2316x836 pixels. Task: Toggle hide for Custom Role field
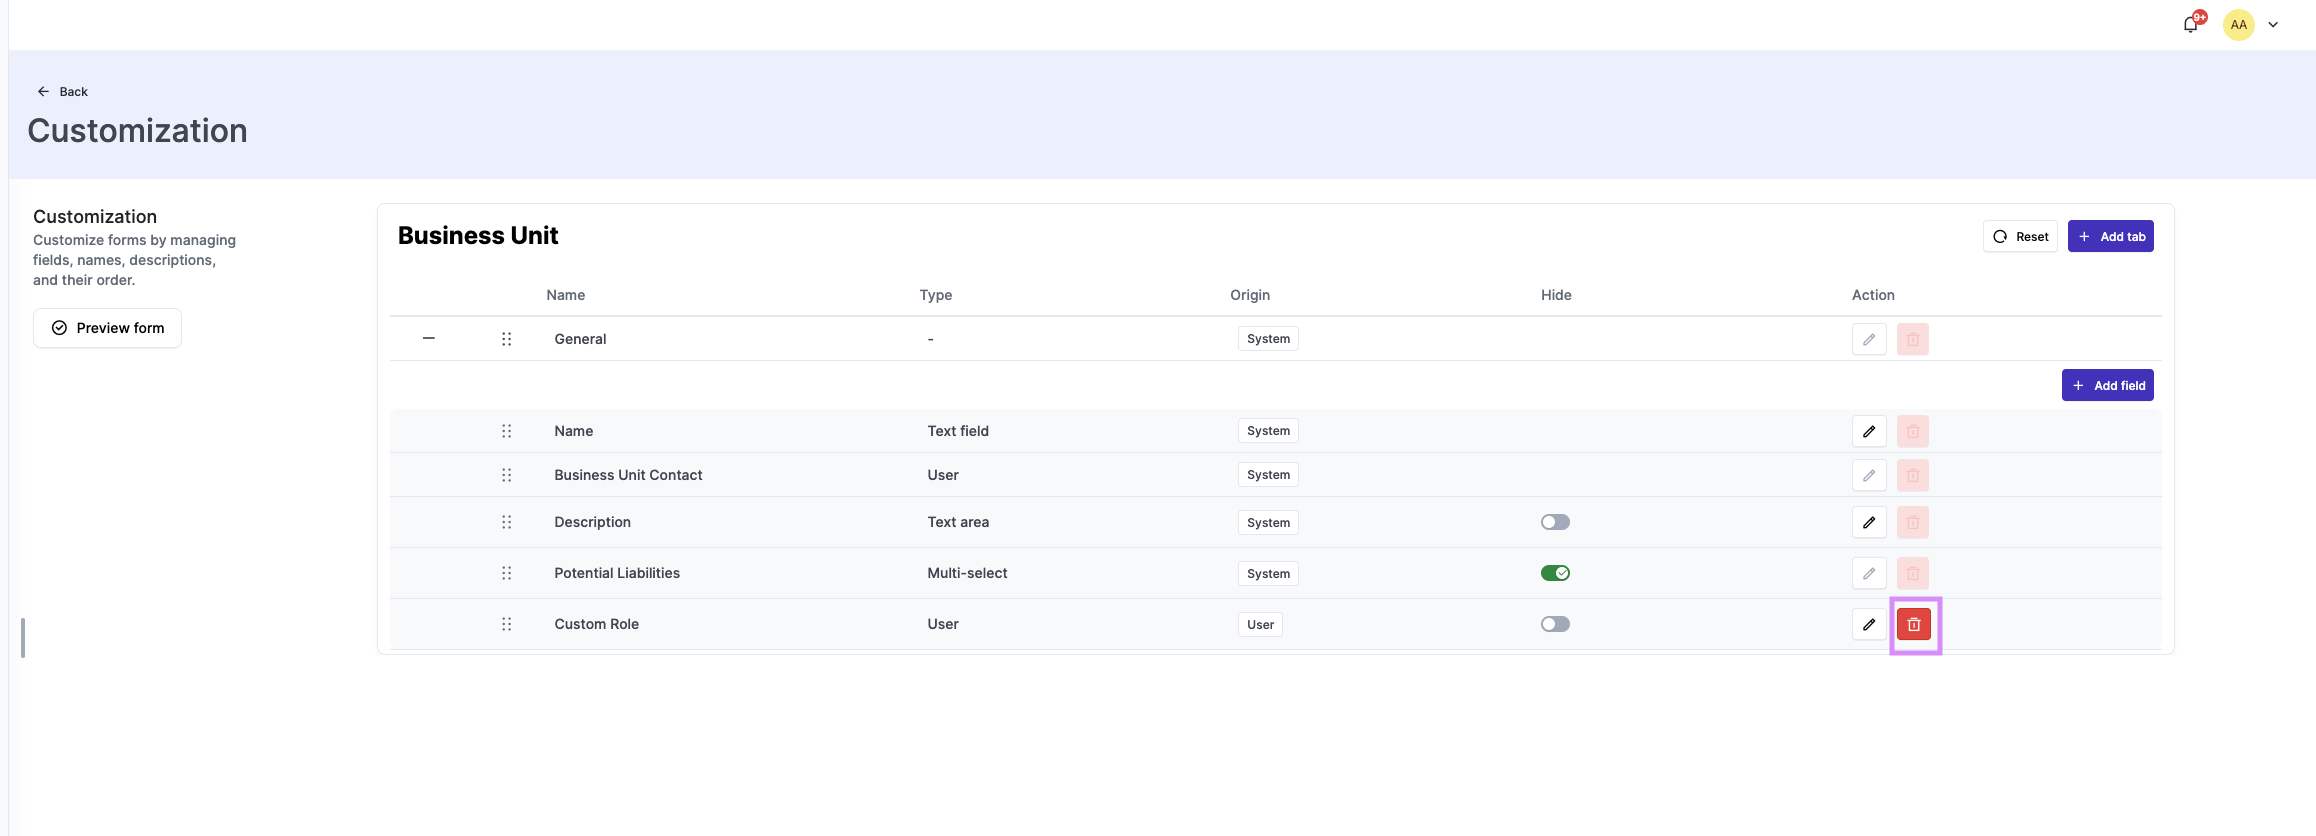click(x=1555, y=624)
